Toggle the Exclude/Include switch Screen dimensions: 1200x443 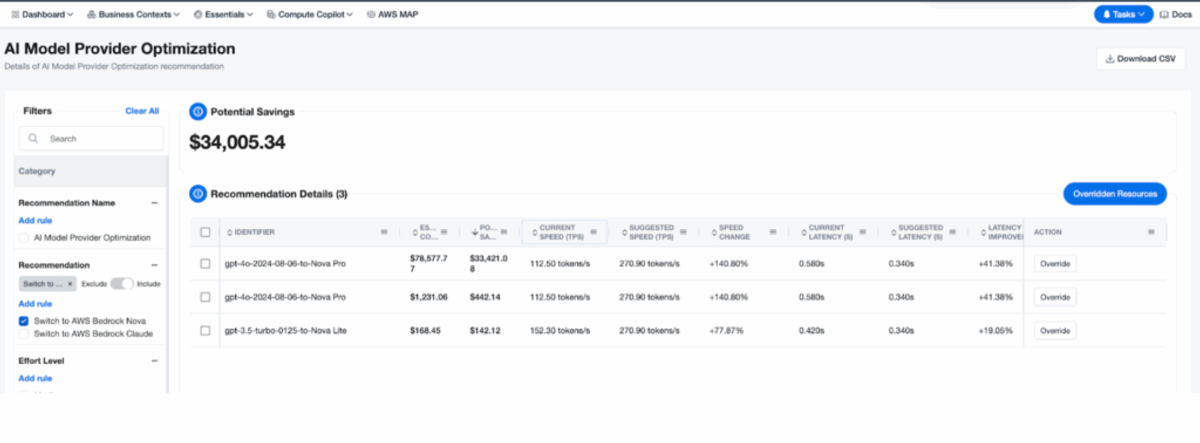[x=122, y=284]
